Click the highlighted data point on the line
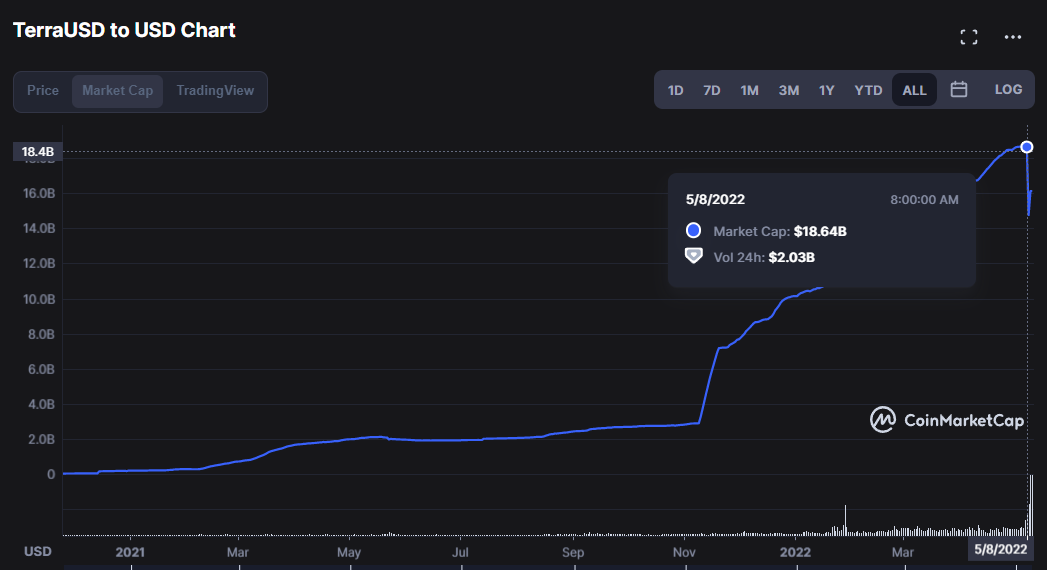 click(x=1027, y=147)
